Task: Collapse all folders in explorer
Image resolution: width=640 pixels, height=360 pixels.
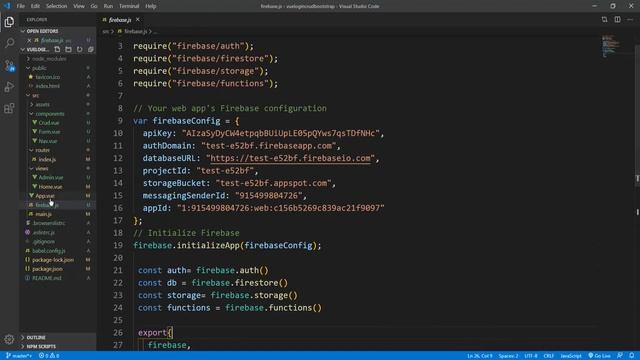Action: click(x=90, y=49)
